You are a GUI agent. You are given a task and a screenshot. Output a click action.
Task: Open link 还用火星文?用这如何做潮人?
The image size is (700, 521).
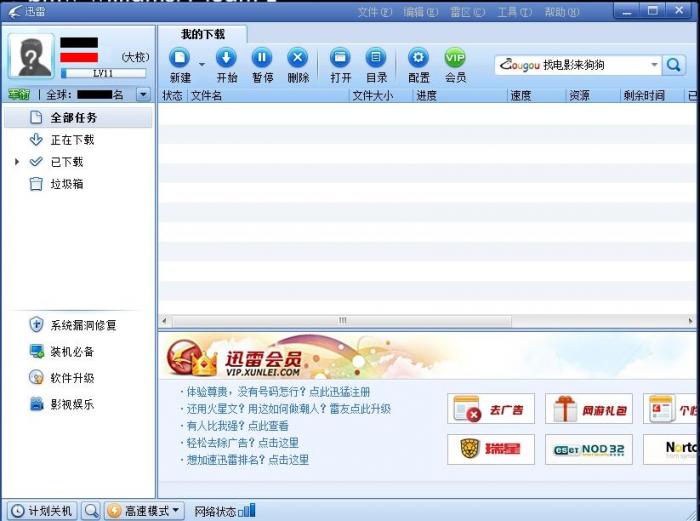tap(288, 409)
